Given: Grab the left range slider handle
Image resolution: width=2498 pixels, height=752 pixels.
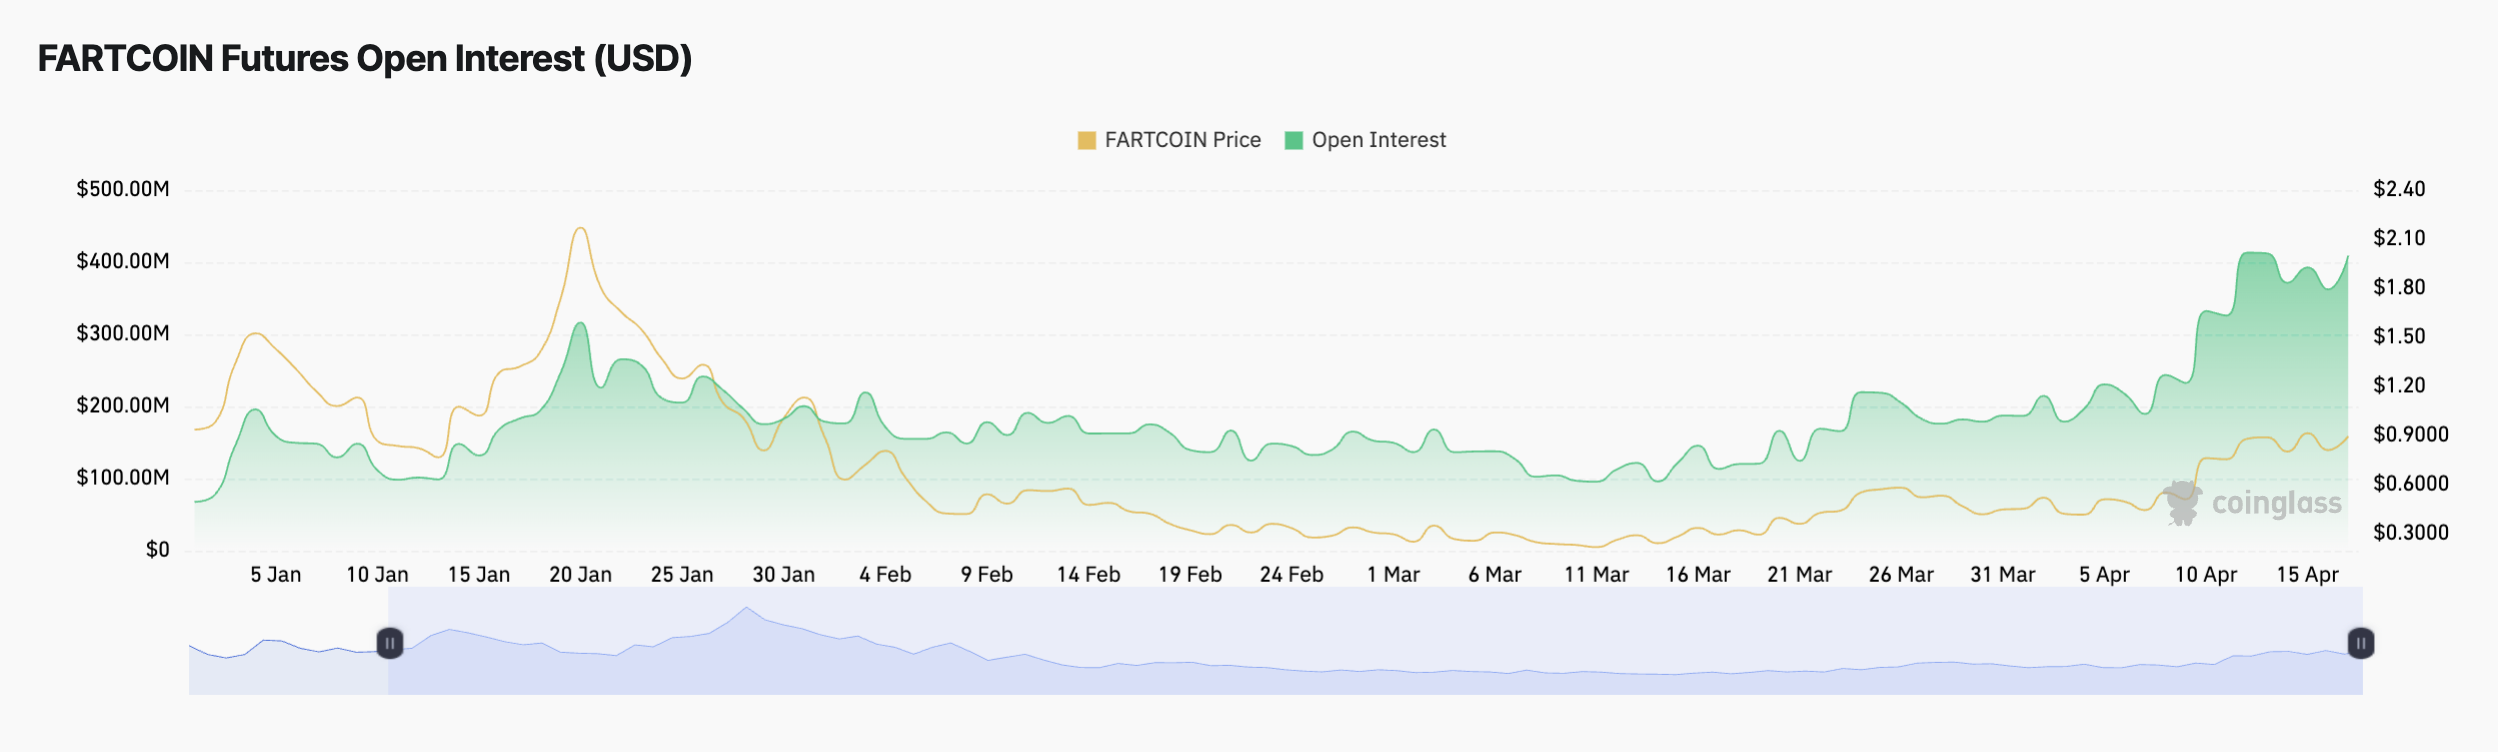Looking at the screenshot, I should coord(390,643).
